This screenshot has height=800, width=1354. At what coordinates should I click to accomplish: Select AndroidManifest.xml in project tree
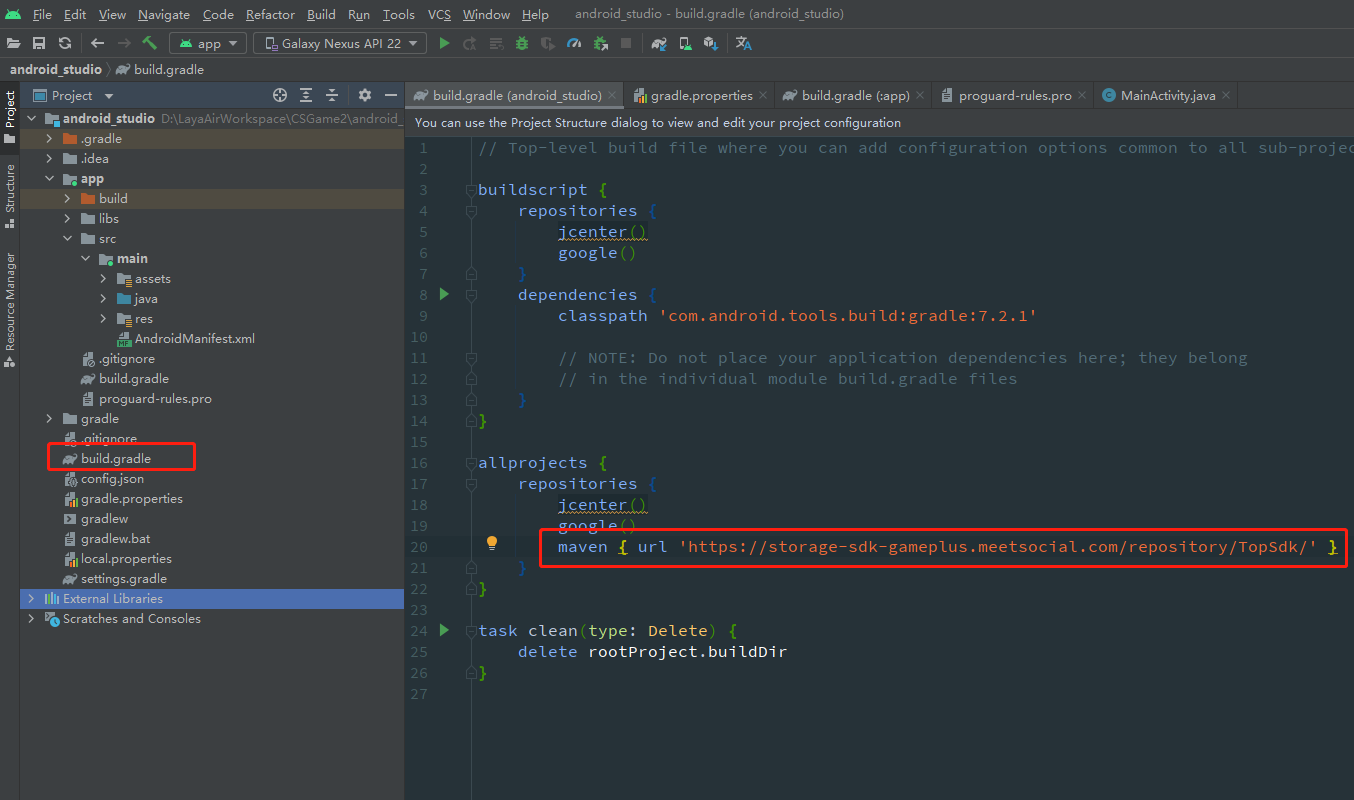pos(194,338)
